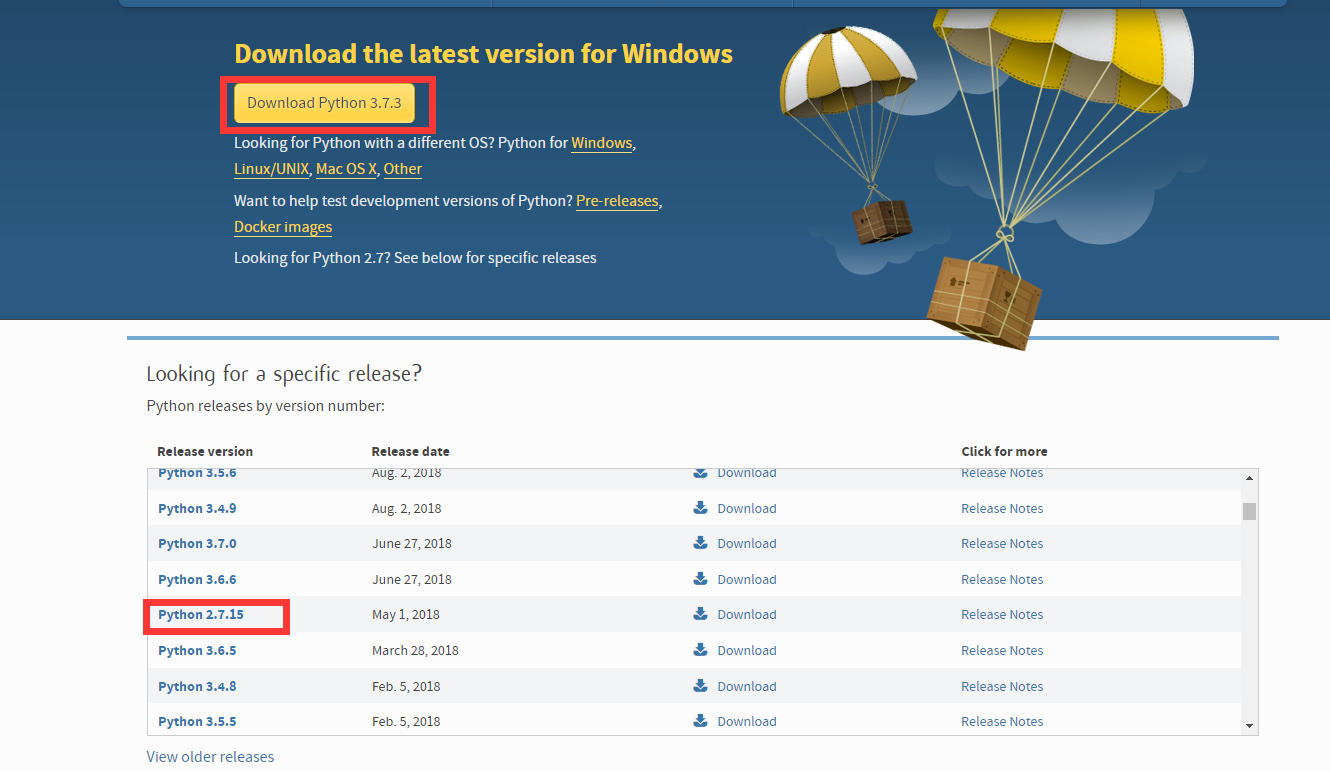Click the 'Looking for a specific release?' heading

(284, 374)
